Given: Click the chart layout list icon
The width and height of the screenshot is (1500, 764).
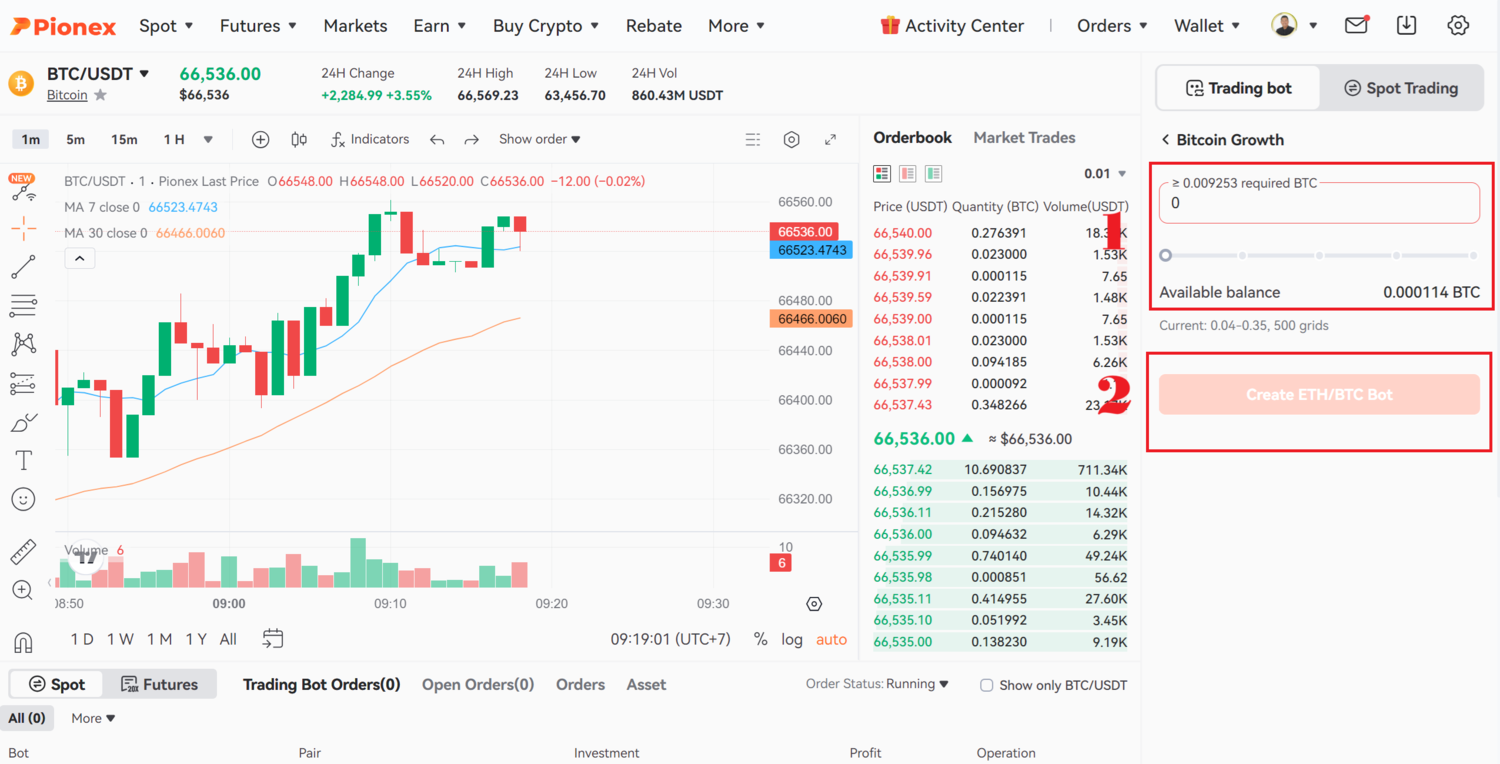Looking at the screenshot, I should pyautogui.click(x=753, y=140).
